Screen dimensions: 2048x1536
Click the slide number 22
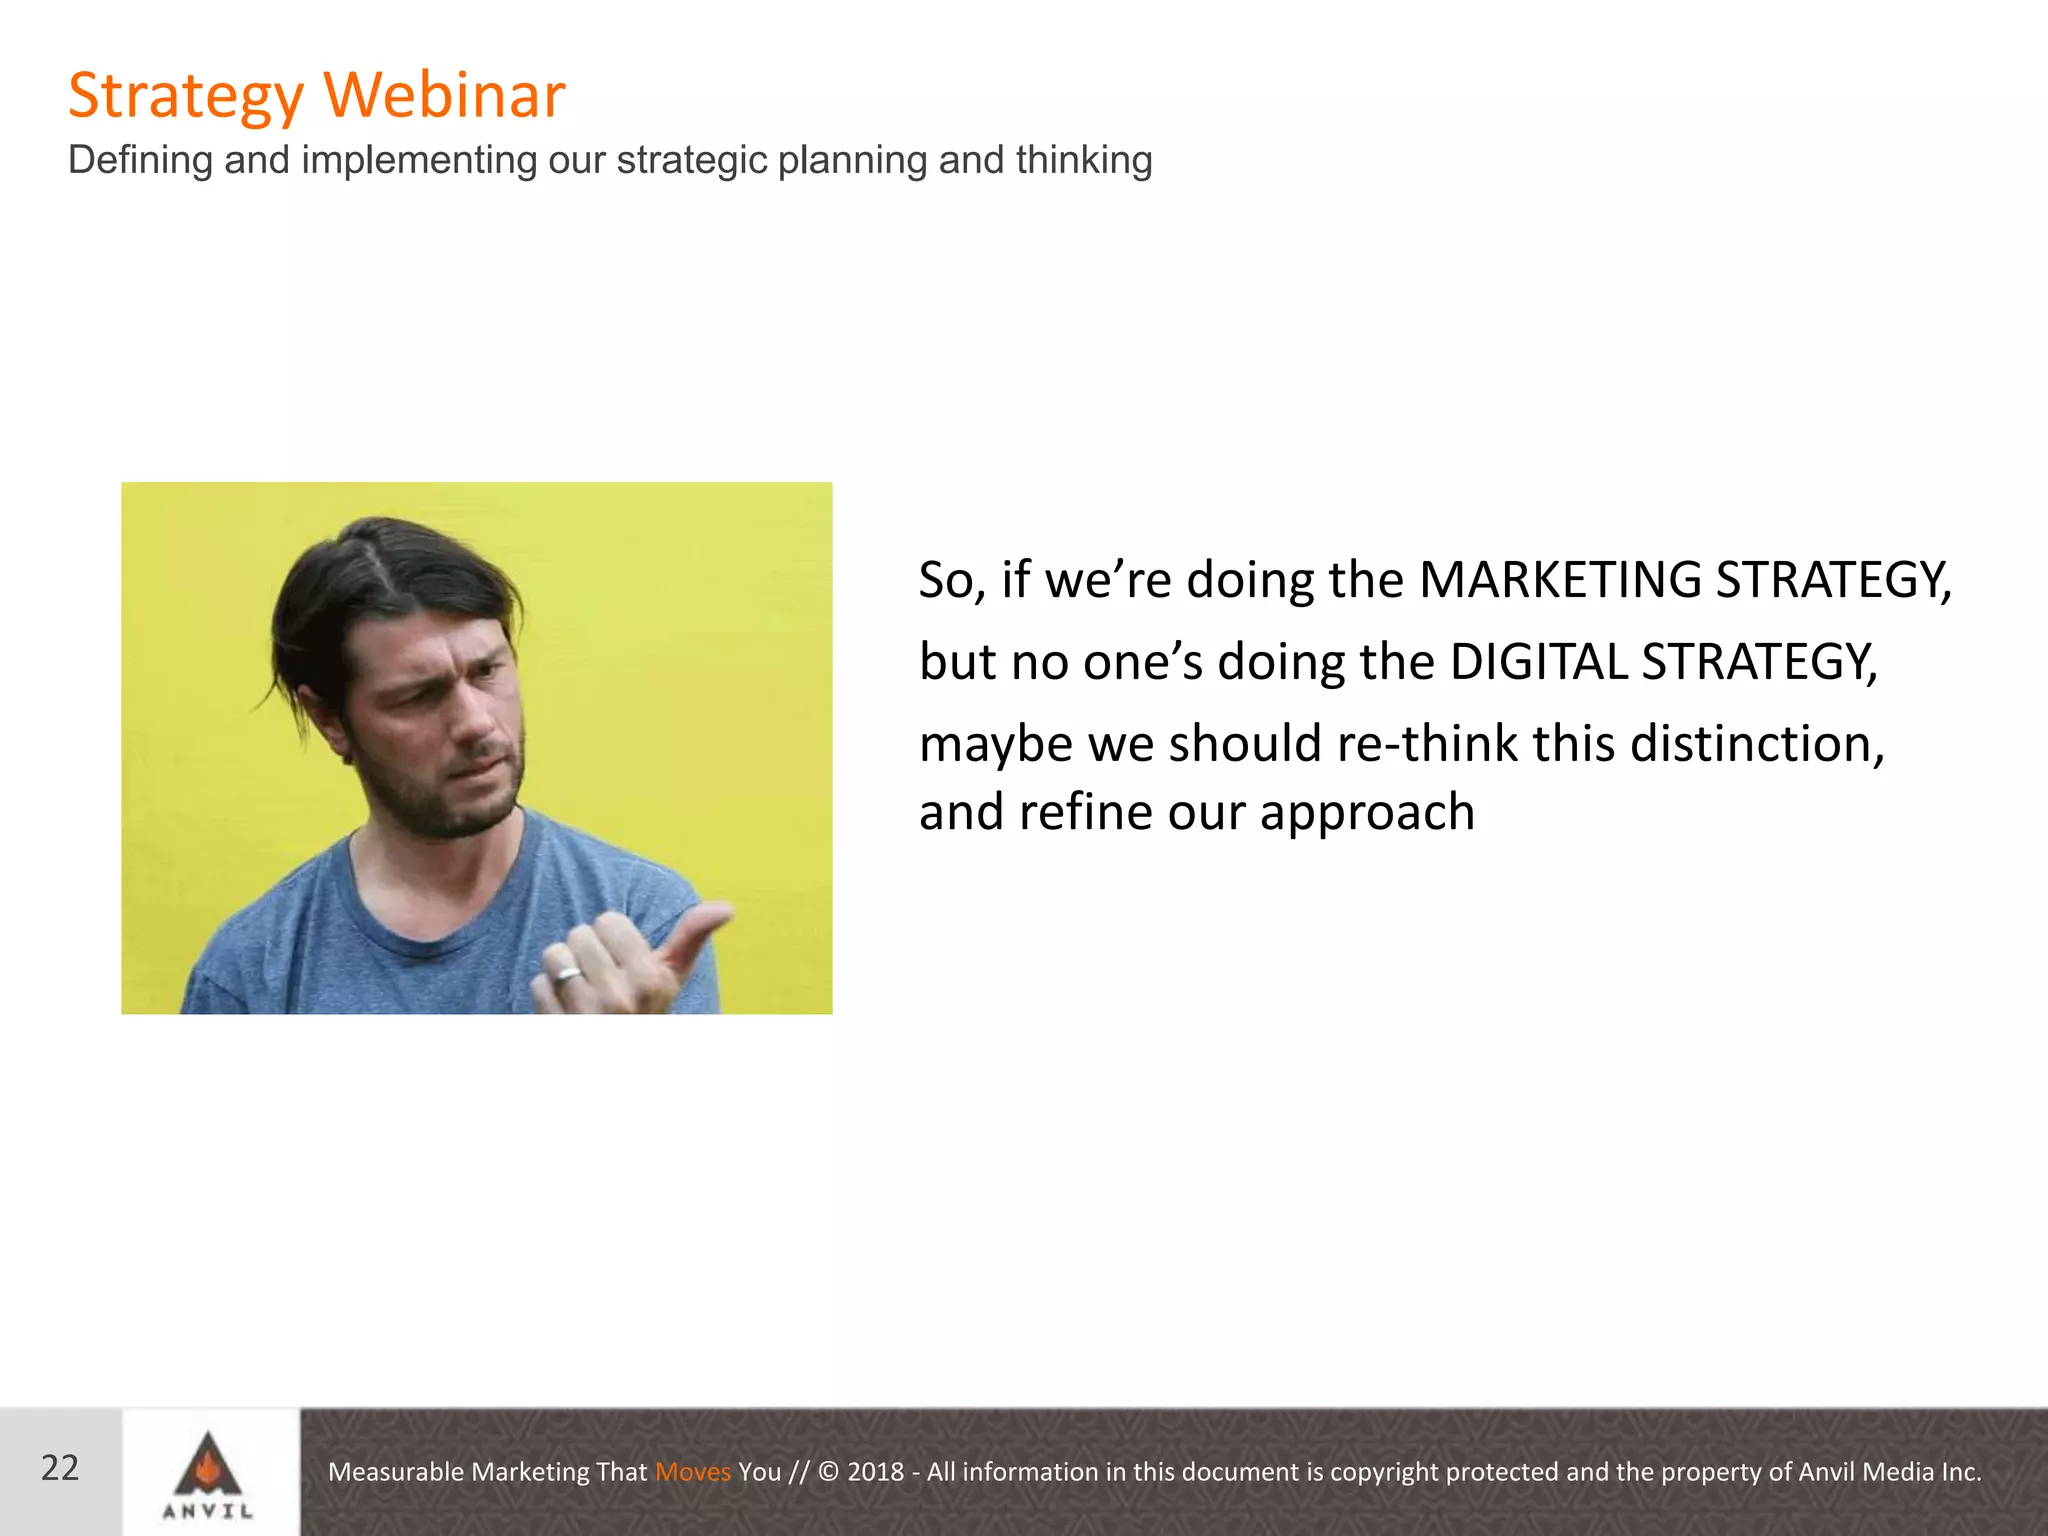tap(60, 1468)
